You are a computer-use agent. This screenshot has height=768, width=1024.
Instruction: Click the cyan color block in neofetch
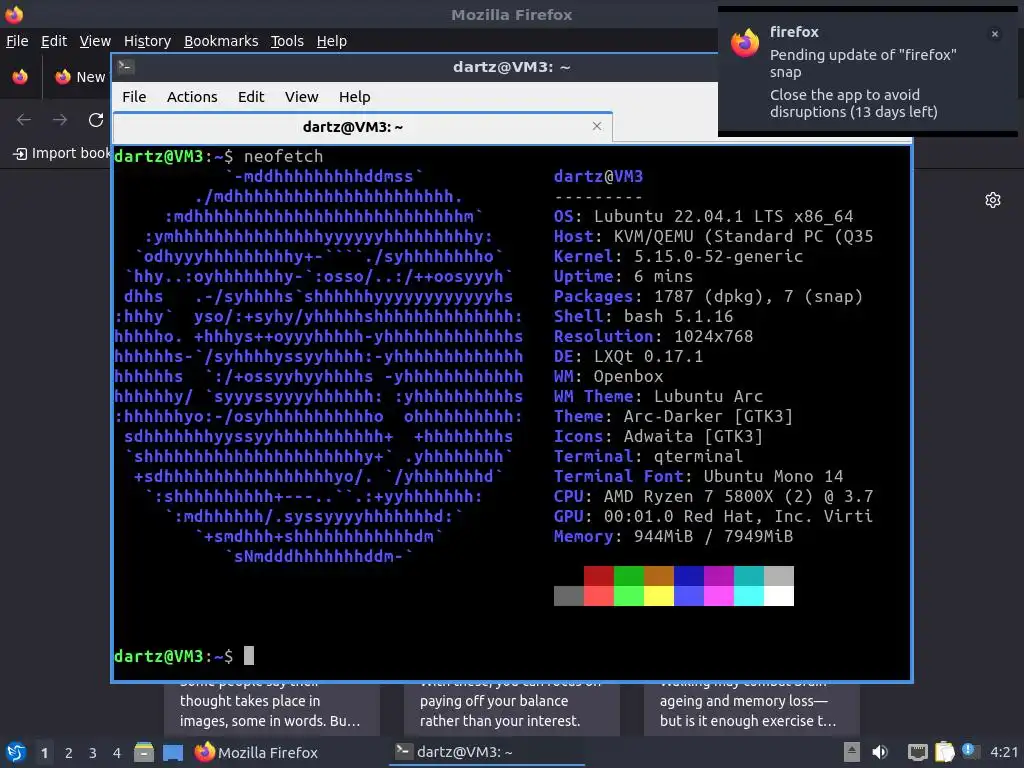tap(748, 596)
